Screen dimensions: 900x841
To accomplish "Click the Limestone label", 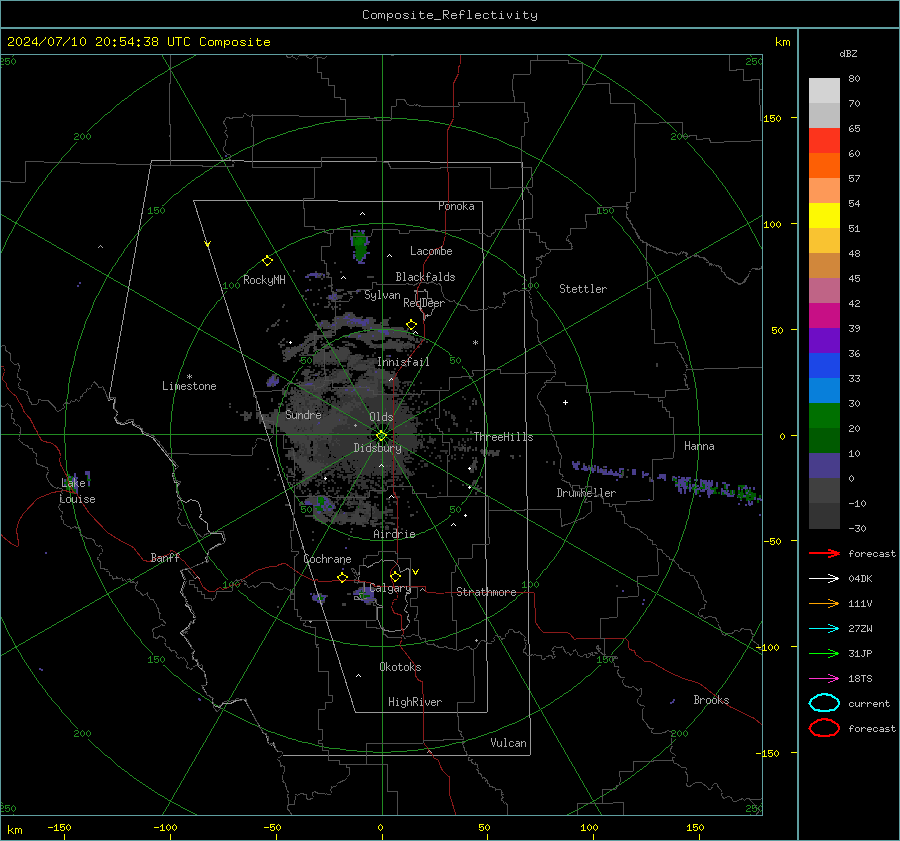I will pyautogui.click(x=189, y=386).
